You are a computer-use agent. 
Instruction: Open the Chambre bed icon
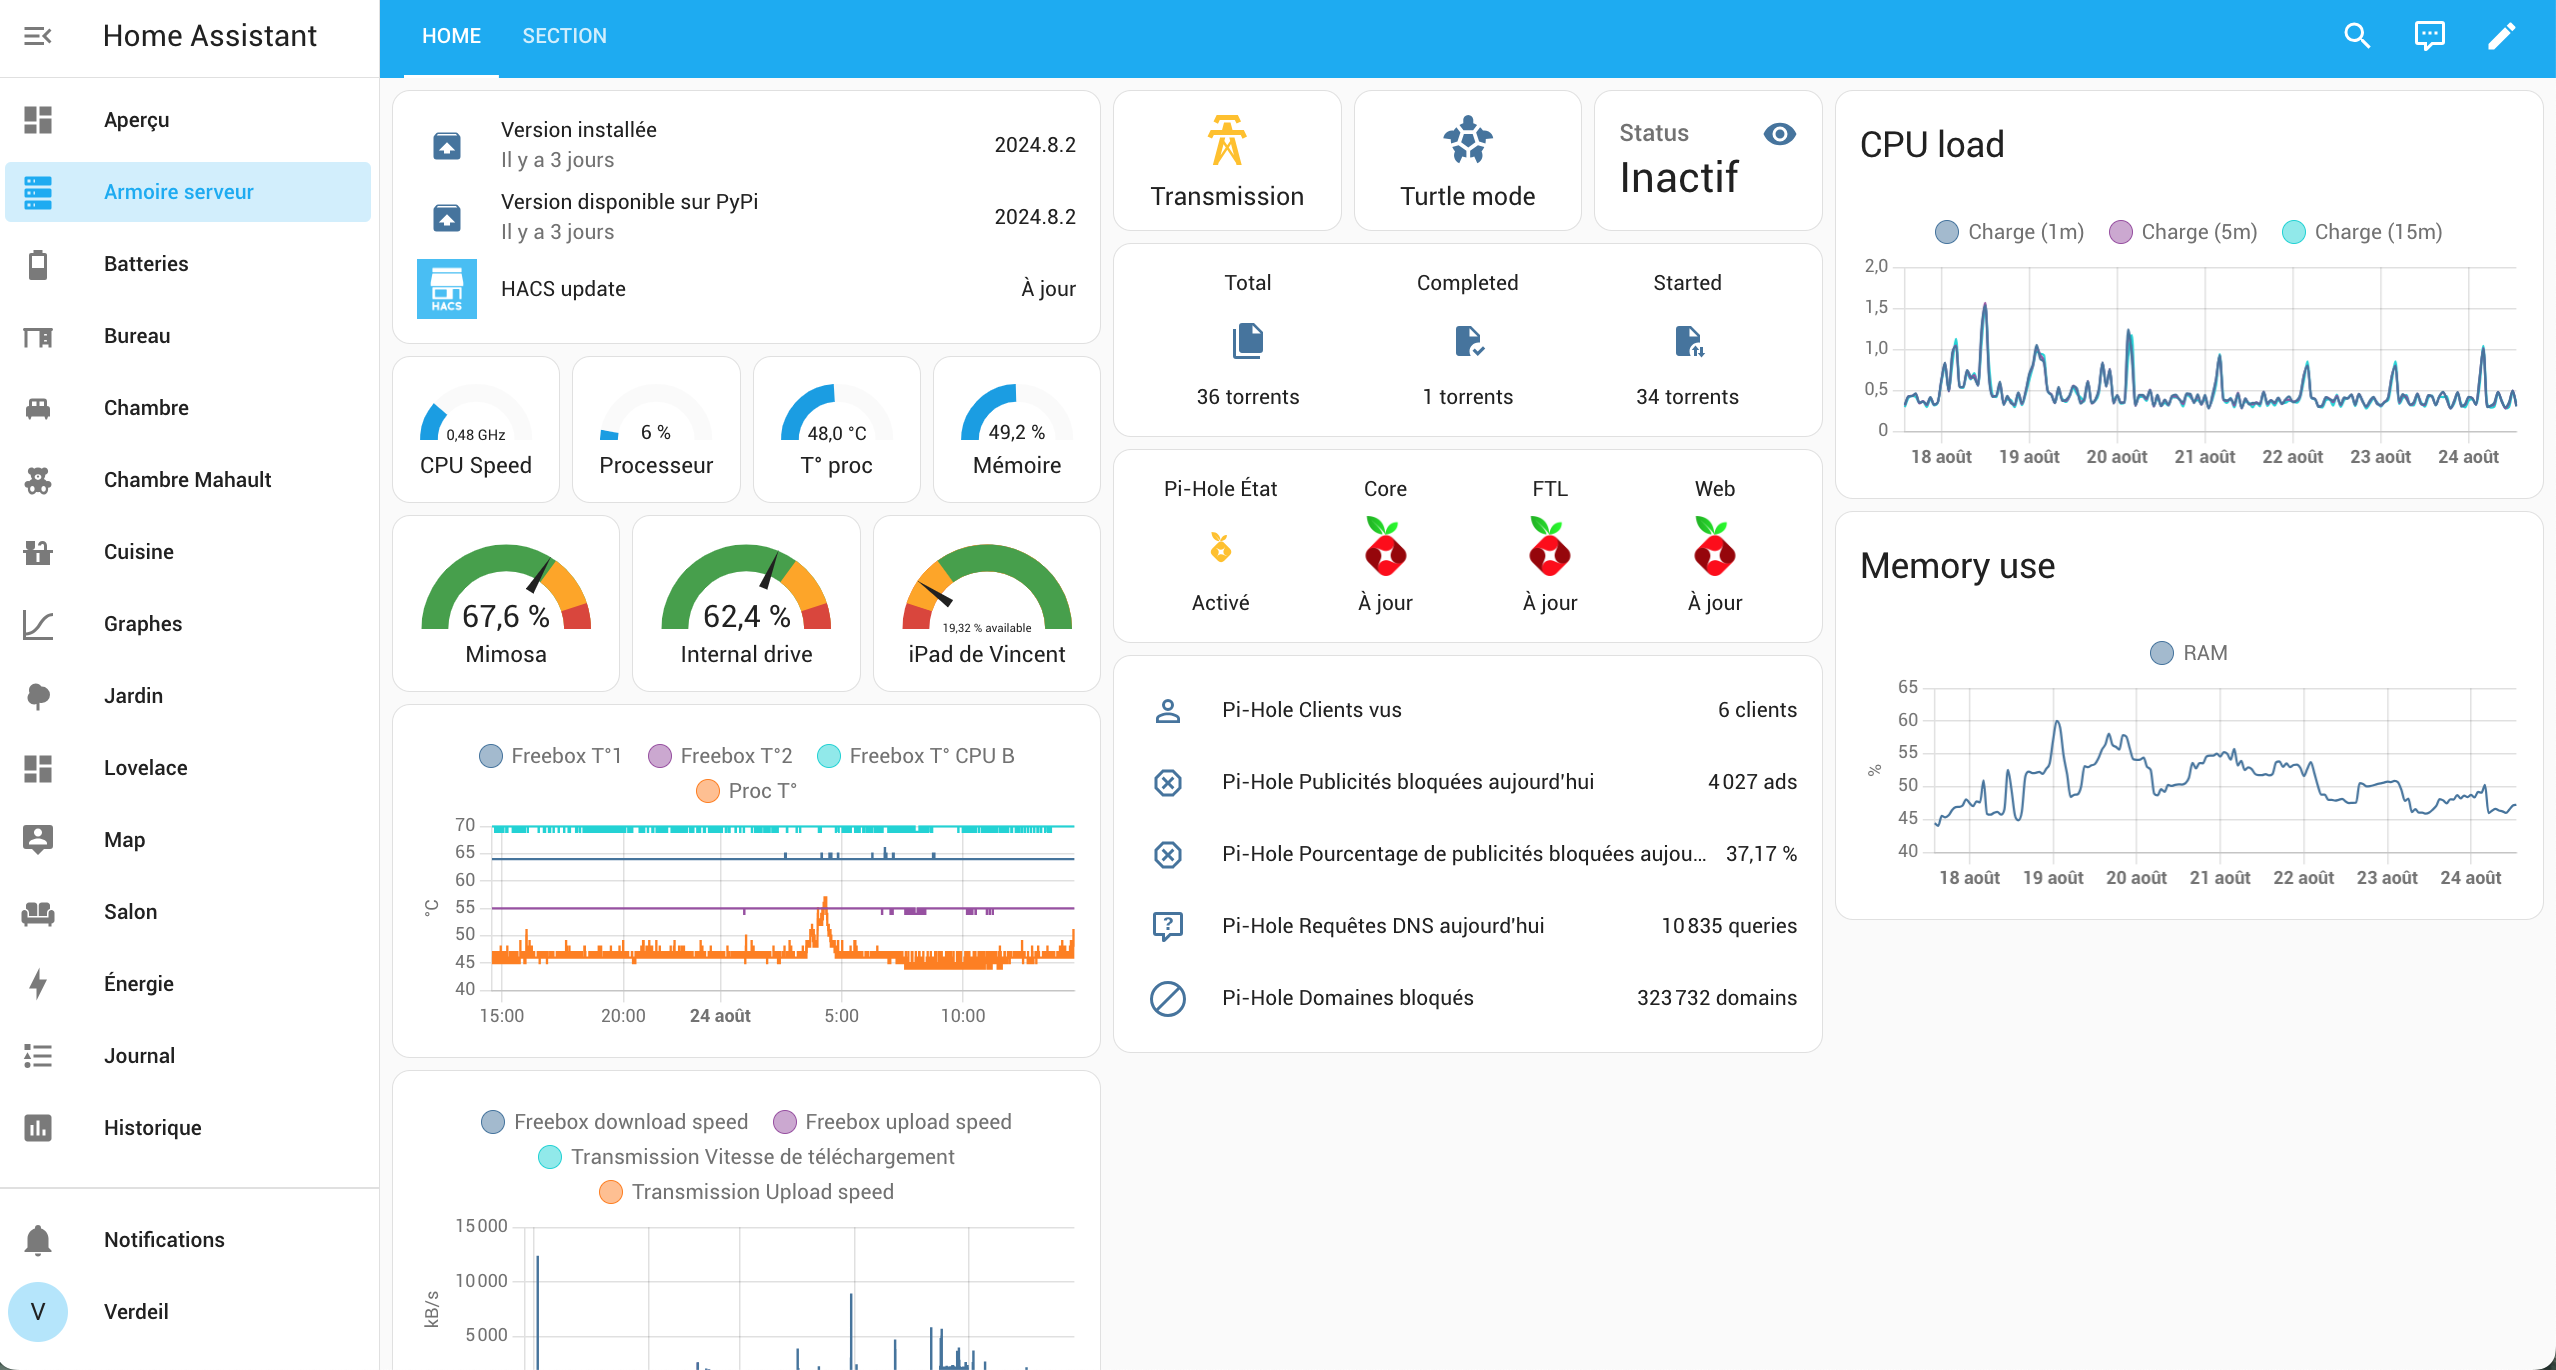[38, 408]
